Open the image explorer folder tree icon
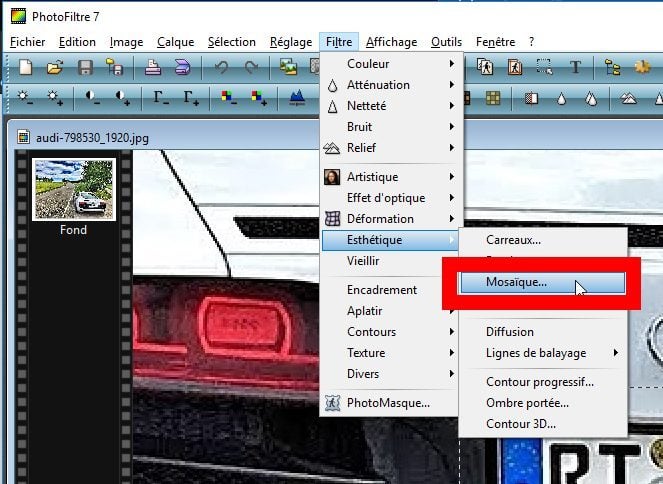 pos(612,67)
